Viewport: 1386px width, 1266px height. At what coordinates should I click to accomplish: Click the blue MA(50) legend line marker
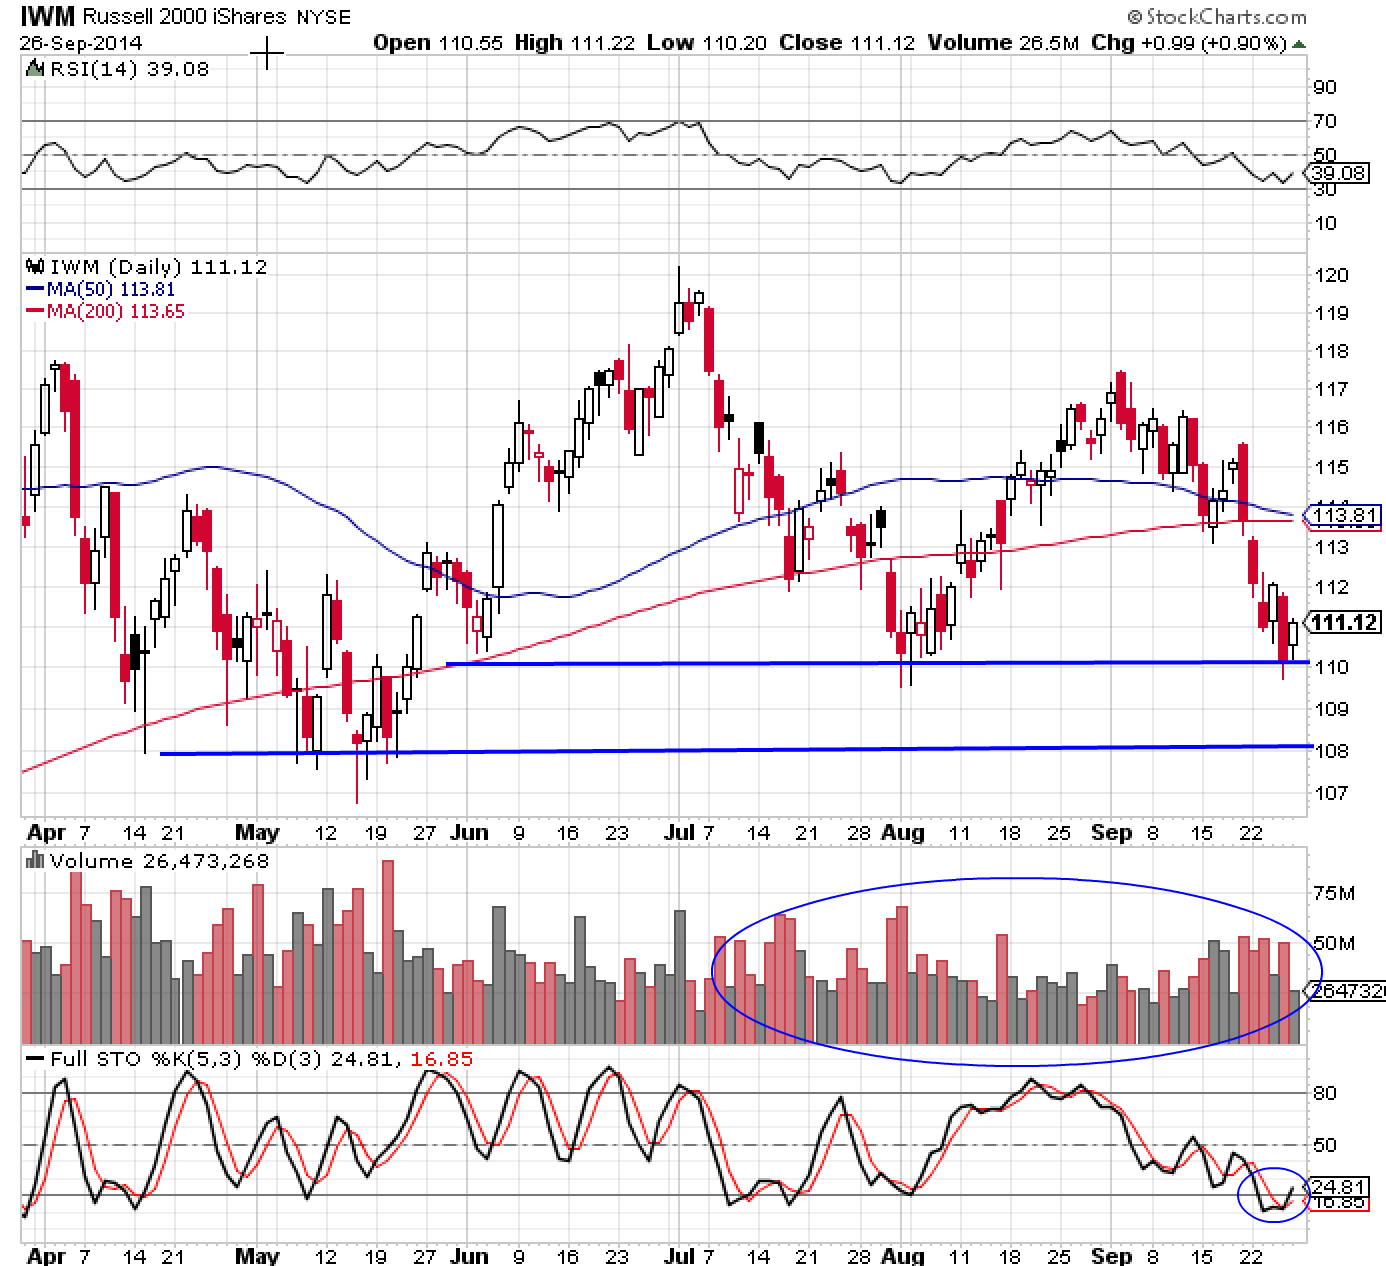(x=35, y=290)
